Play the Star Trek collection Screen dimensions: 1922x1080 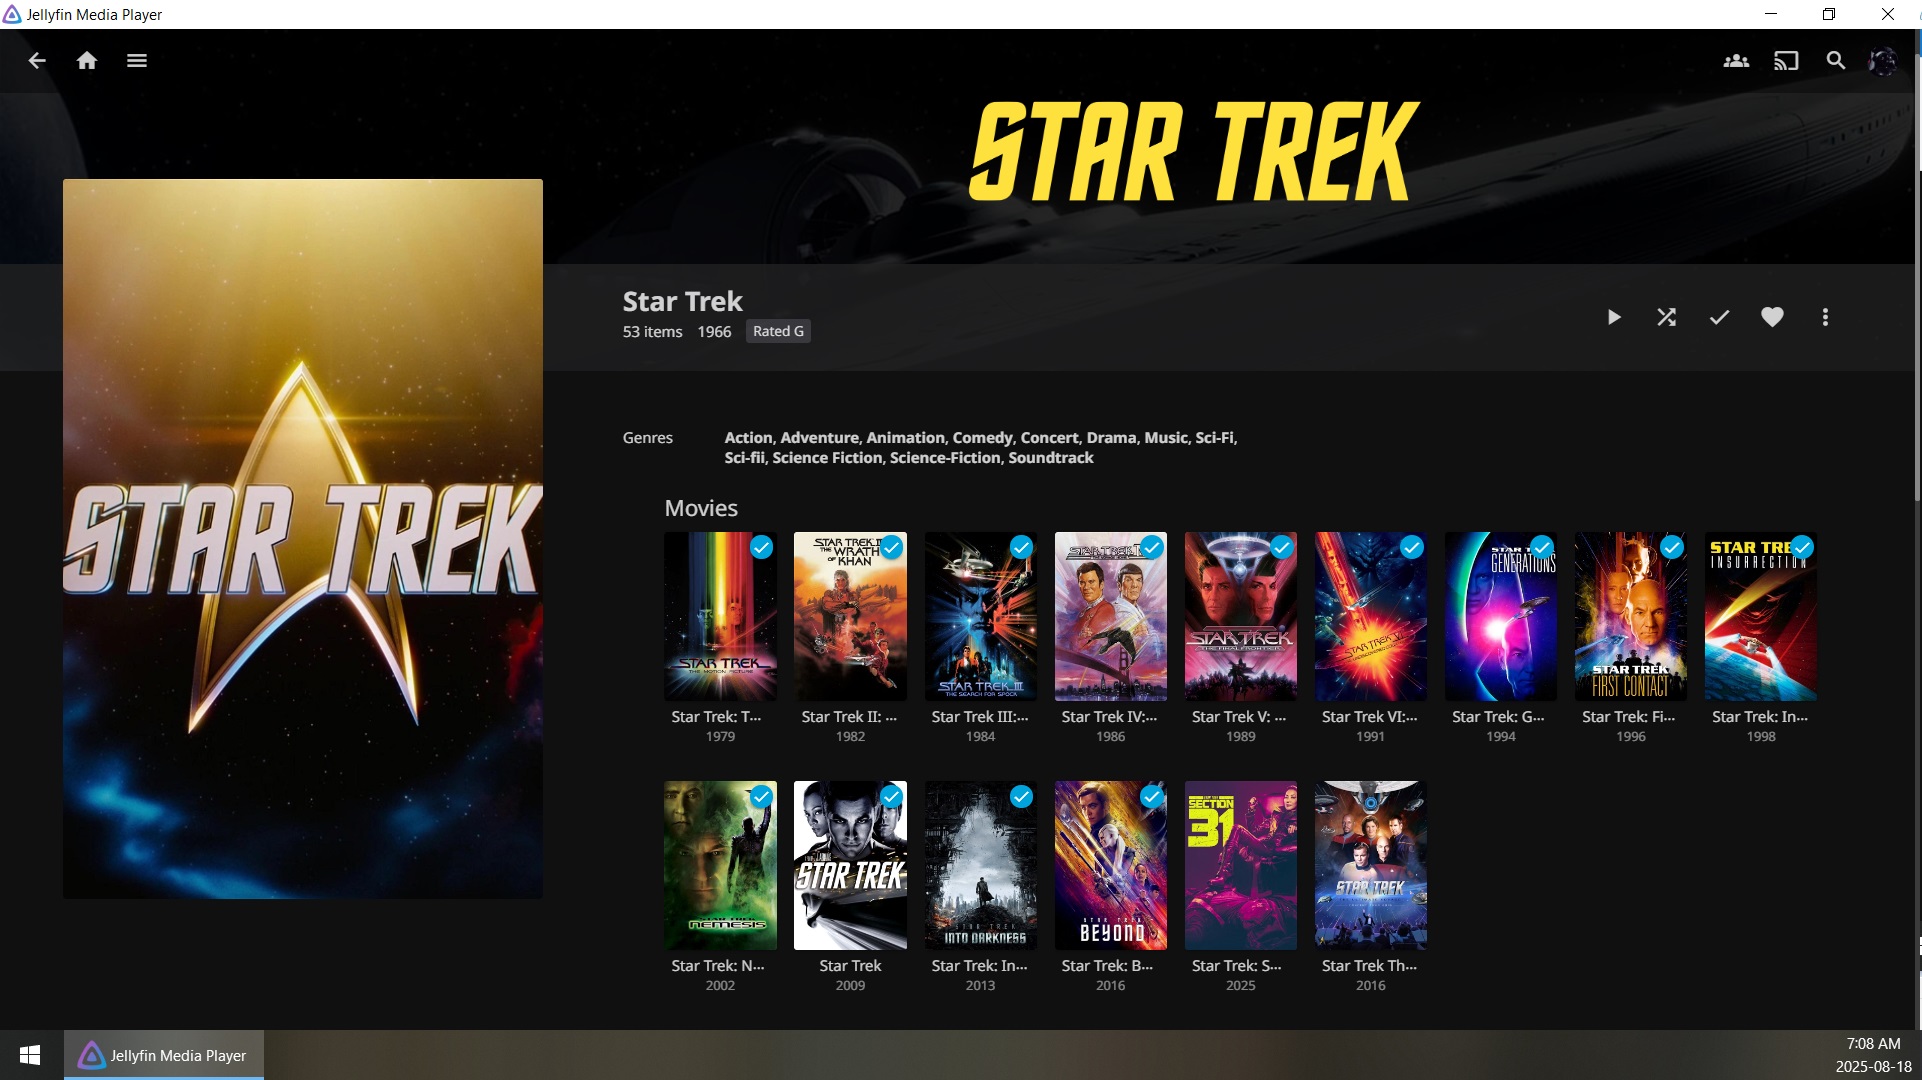[1614, 317]
